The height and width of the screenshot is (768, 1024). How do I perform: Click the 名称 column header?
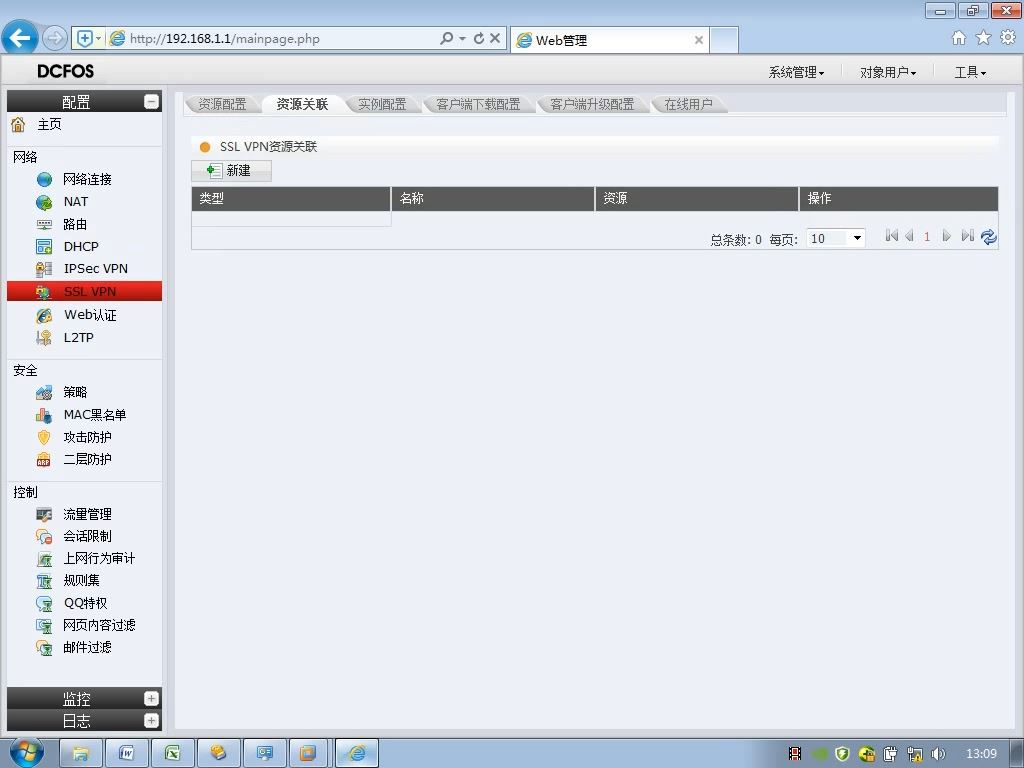(x=493, y=199)
